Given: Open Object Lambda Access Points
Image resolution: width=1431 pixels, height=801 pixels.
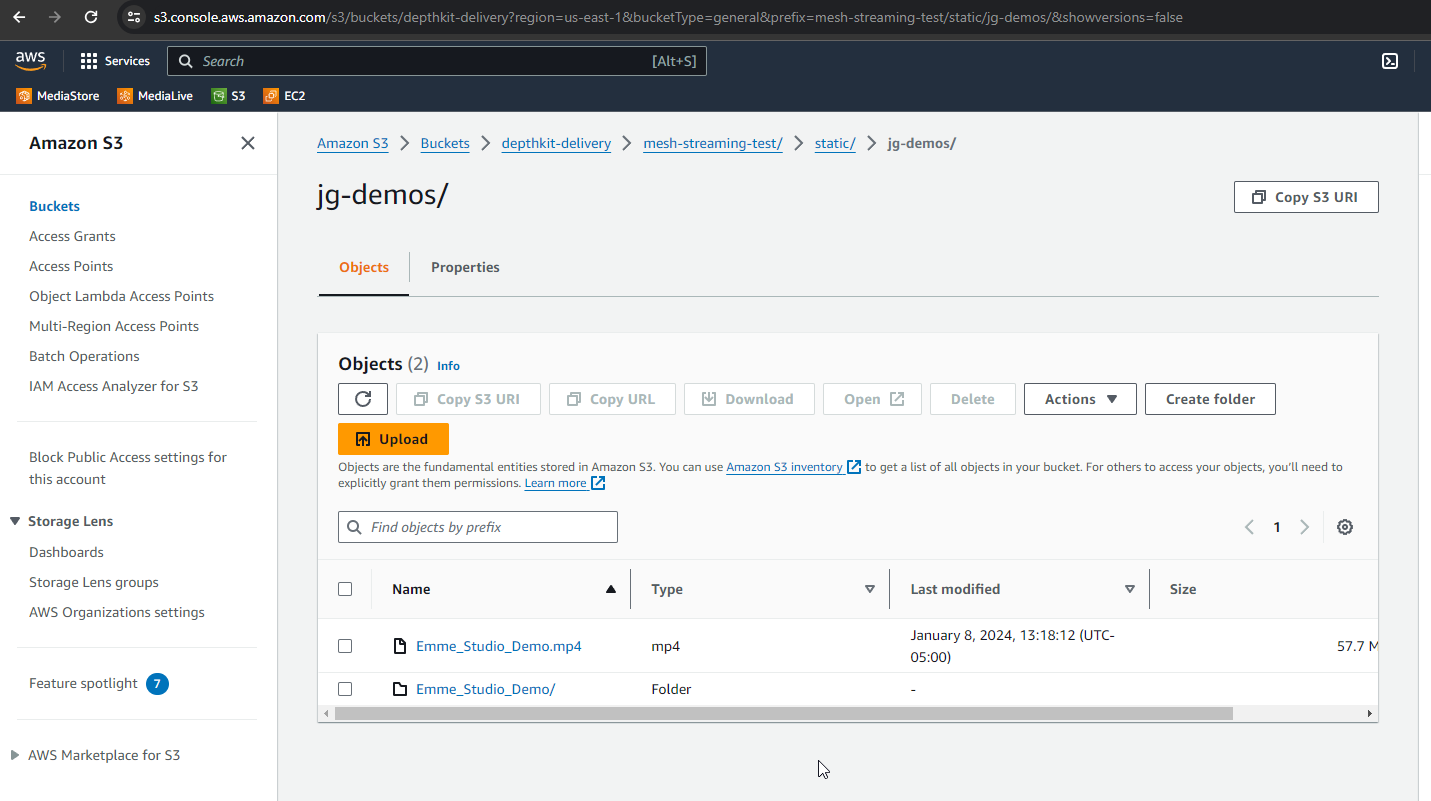Looking at the screenshot, I should click(121, 296).
